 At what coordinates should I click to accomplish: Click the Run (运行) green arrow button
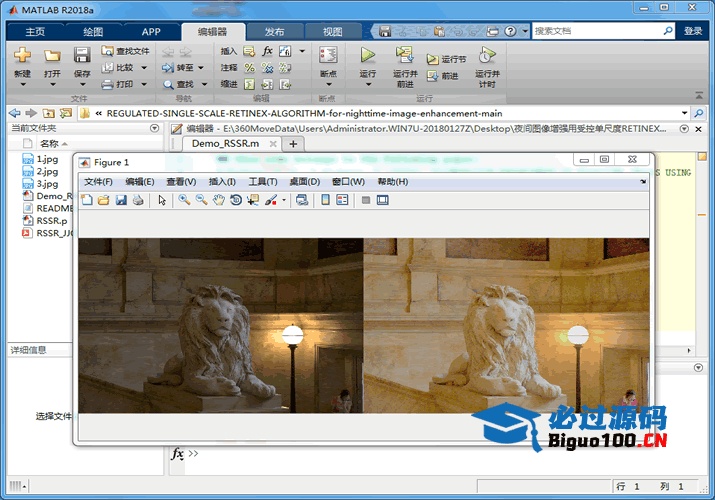[368, 57]
